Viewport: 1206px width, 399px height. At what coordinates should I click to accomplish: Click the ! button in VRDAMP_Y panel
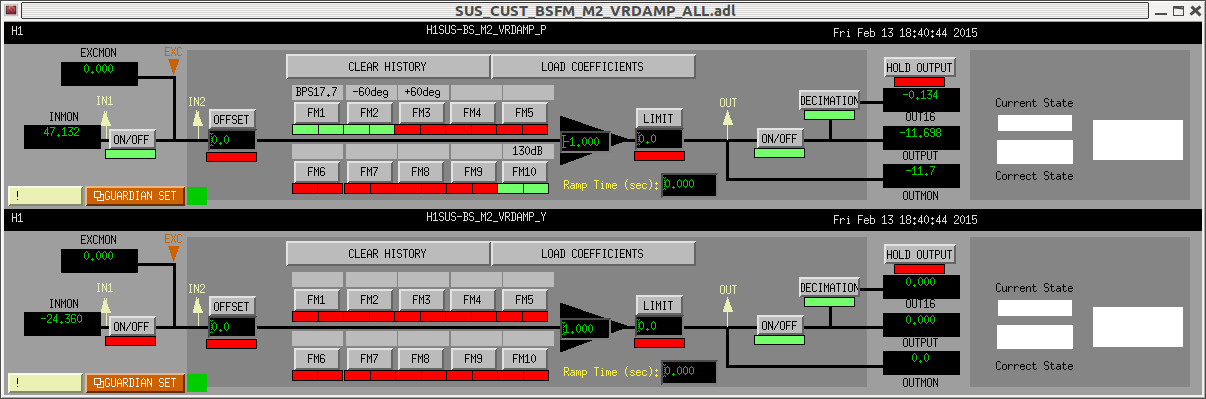coord(44,382)
